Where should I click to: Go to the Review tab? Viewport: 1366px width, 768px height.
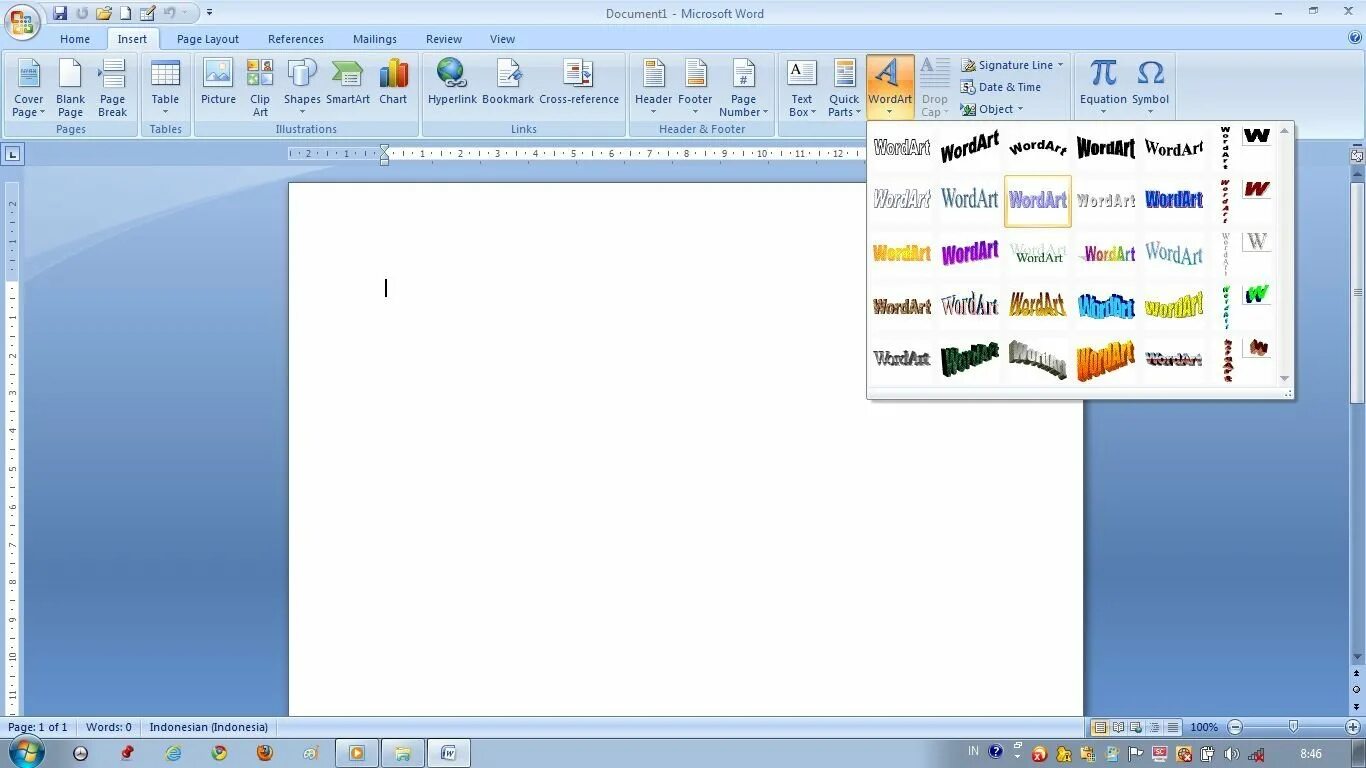coord(444,39)
